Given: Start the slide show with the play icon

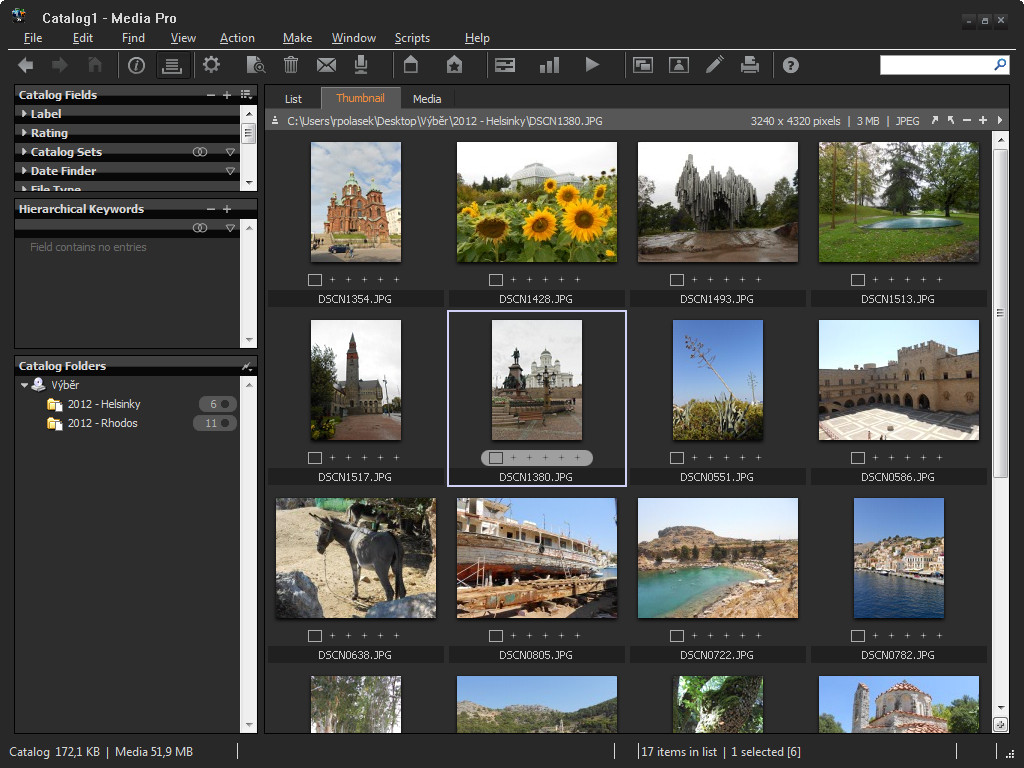Looking at the screenshot, I should click(592, 65).
